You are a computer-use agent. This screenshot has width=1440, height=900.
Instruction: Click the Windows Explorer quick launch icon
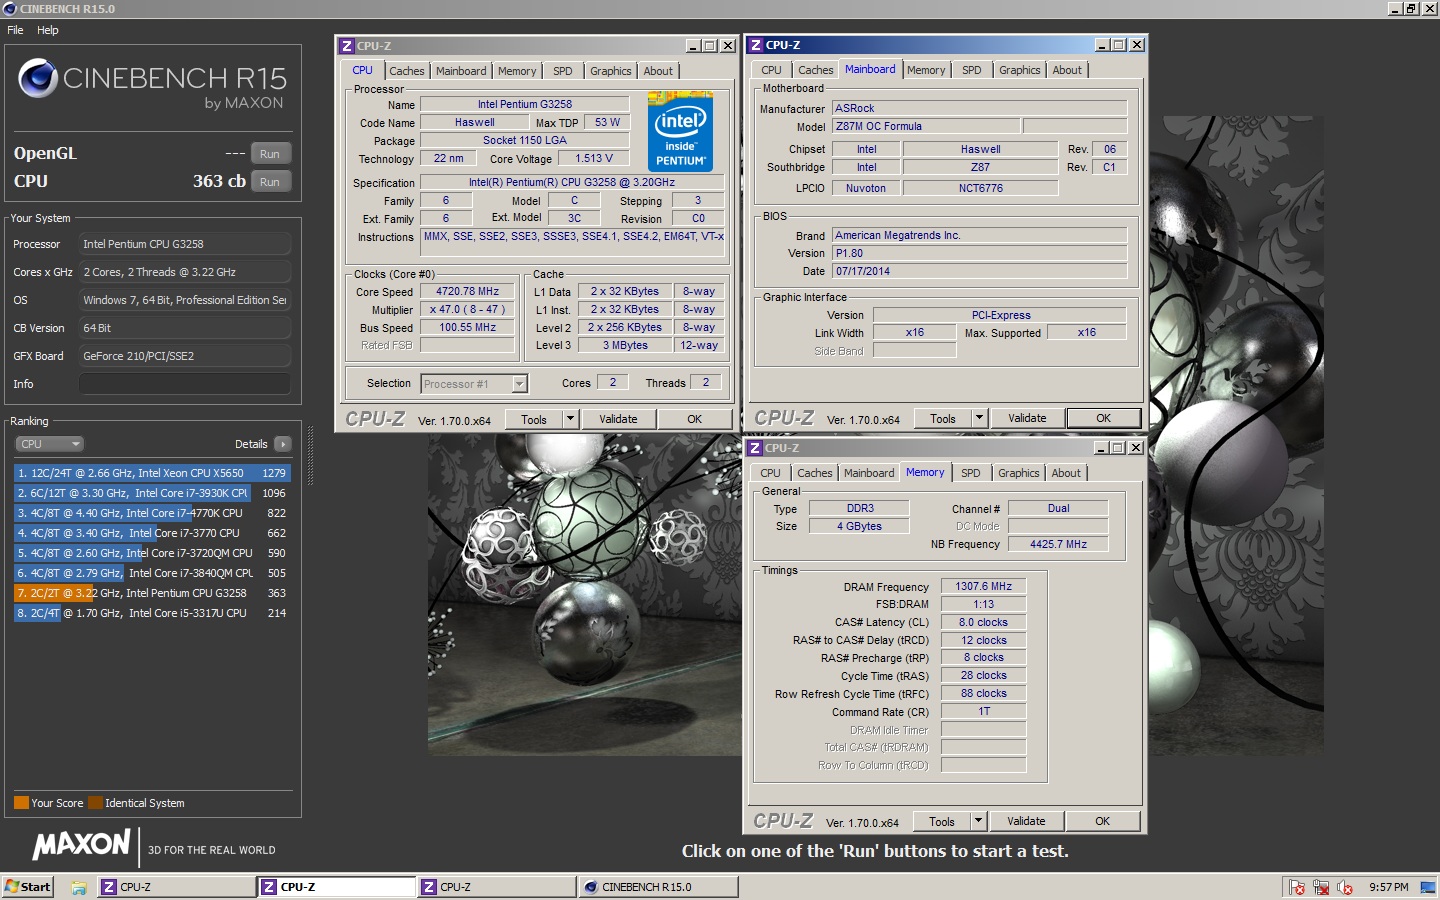click(78, 887)
